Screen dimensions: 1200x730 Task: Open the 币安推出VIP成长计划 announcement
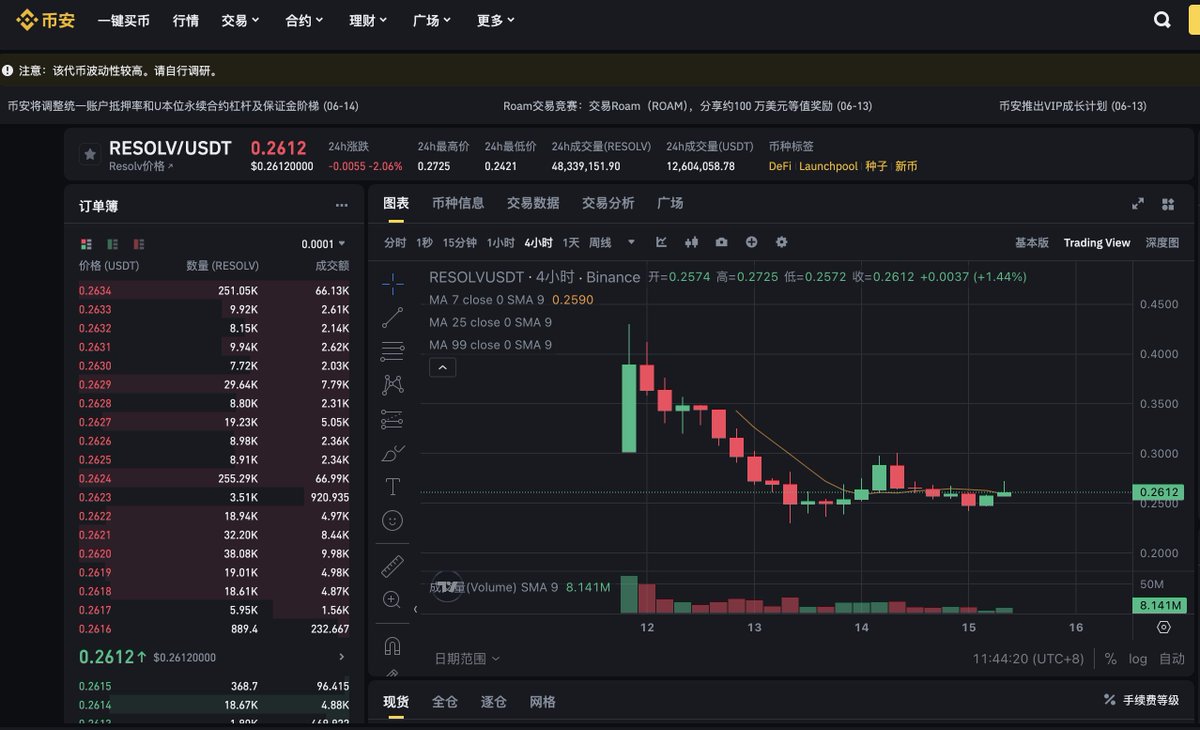pos(1072,106)
